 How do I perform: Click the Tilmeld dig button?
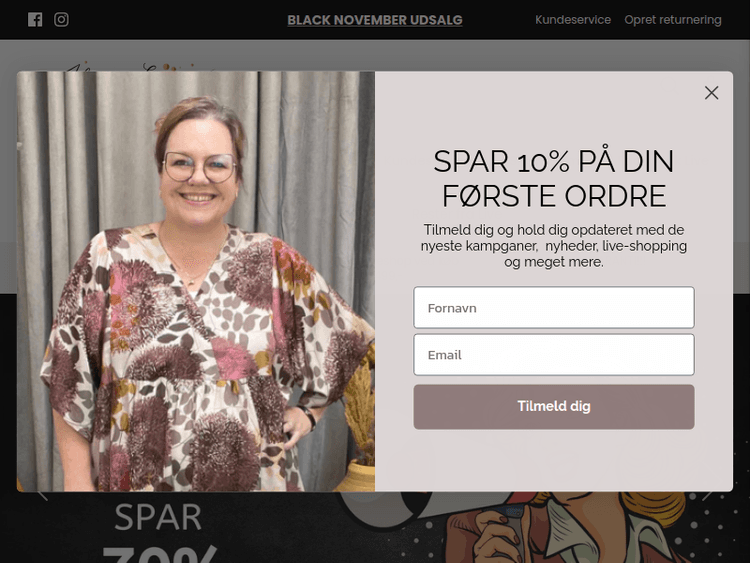coord(554,407)
